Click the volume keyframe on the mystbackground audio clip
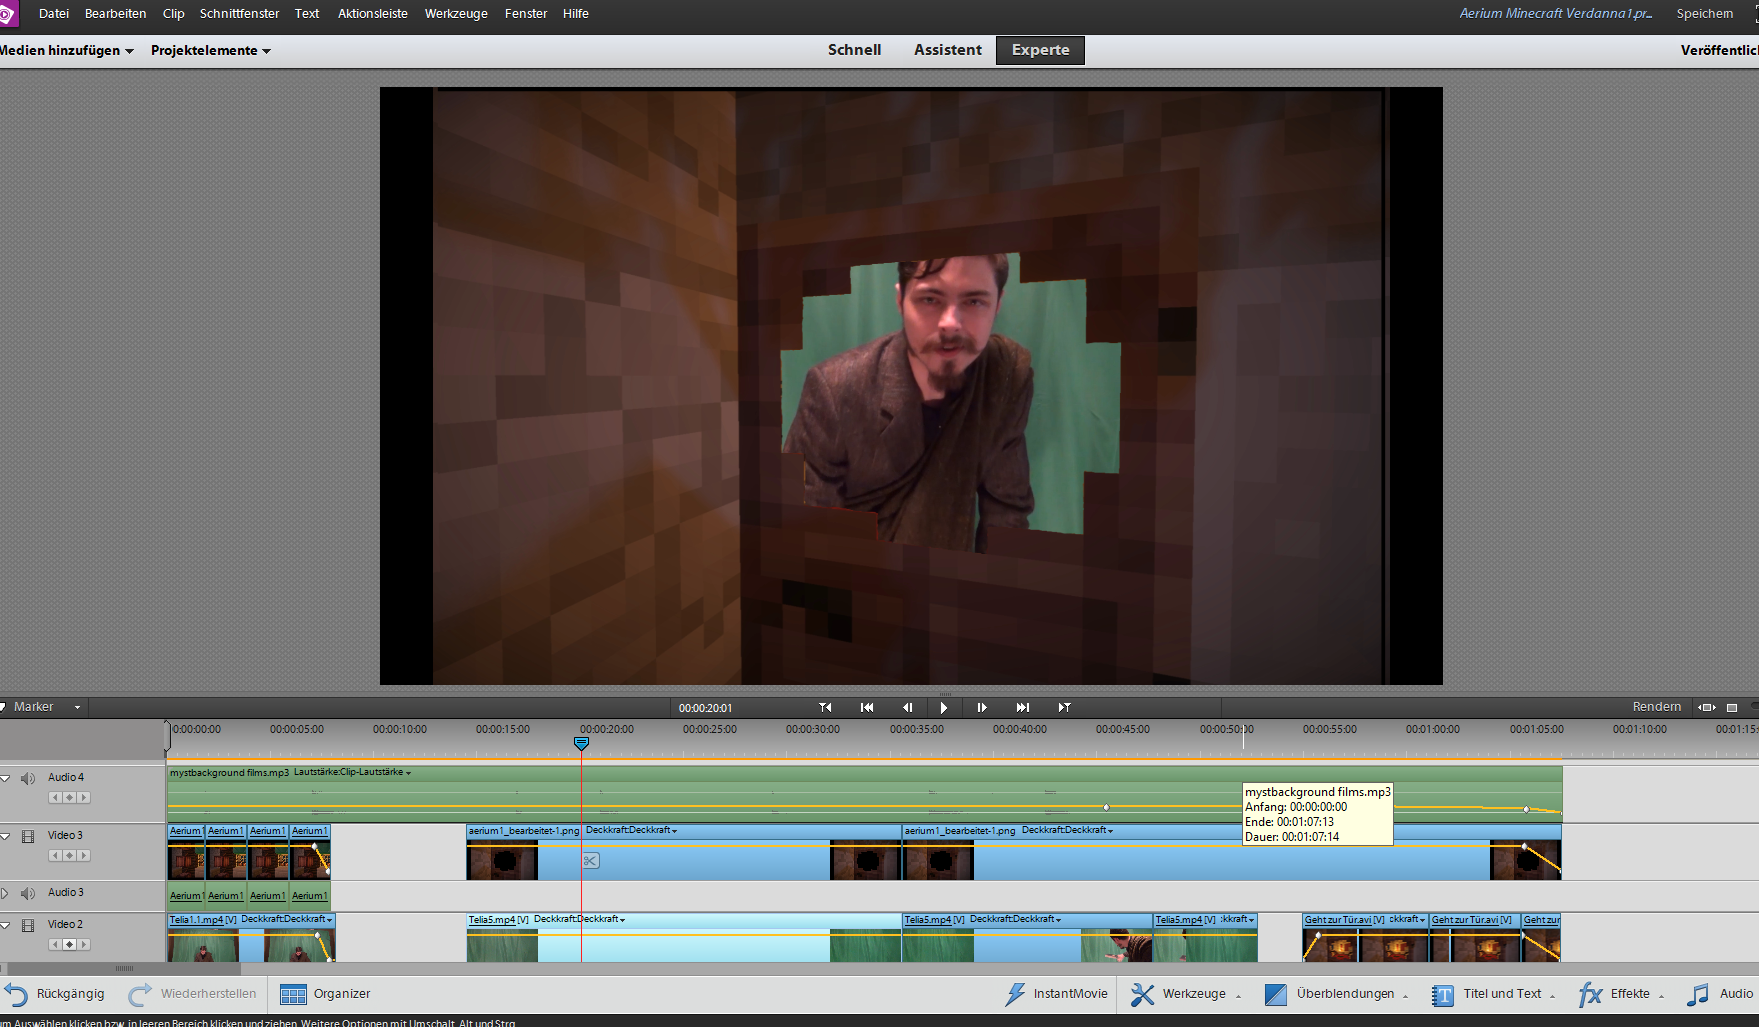 point(1106,807)
